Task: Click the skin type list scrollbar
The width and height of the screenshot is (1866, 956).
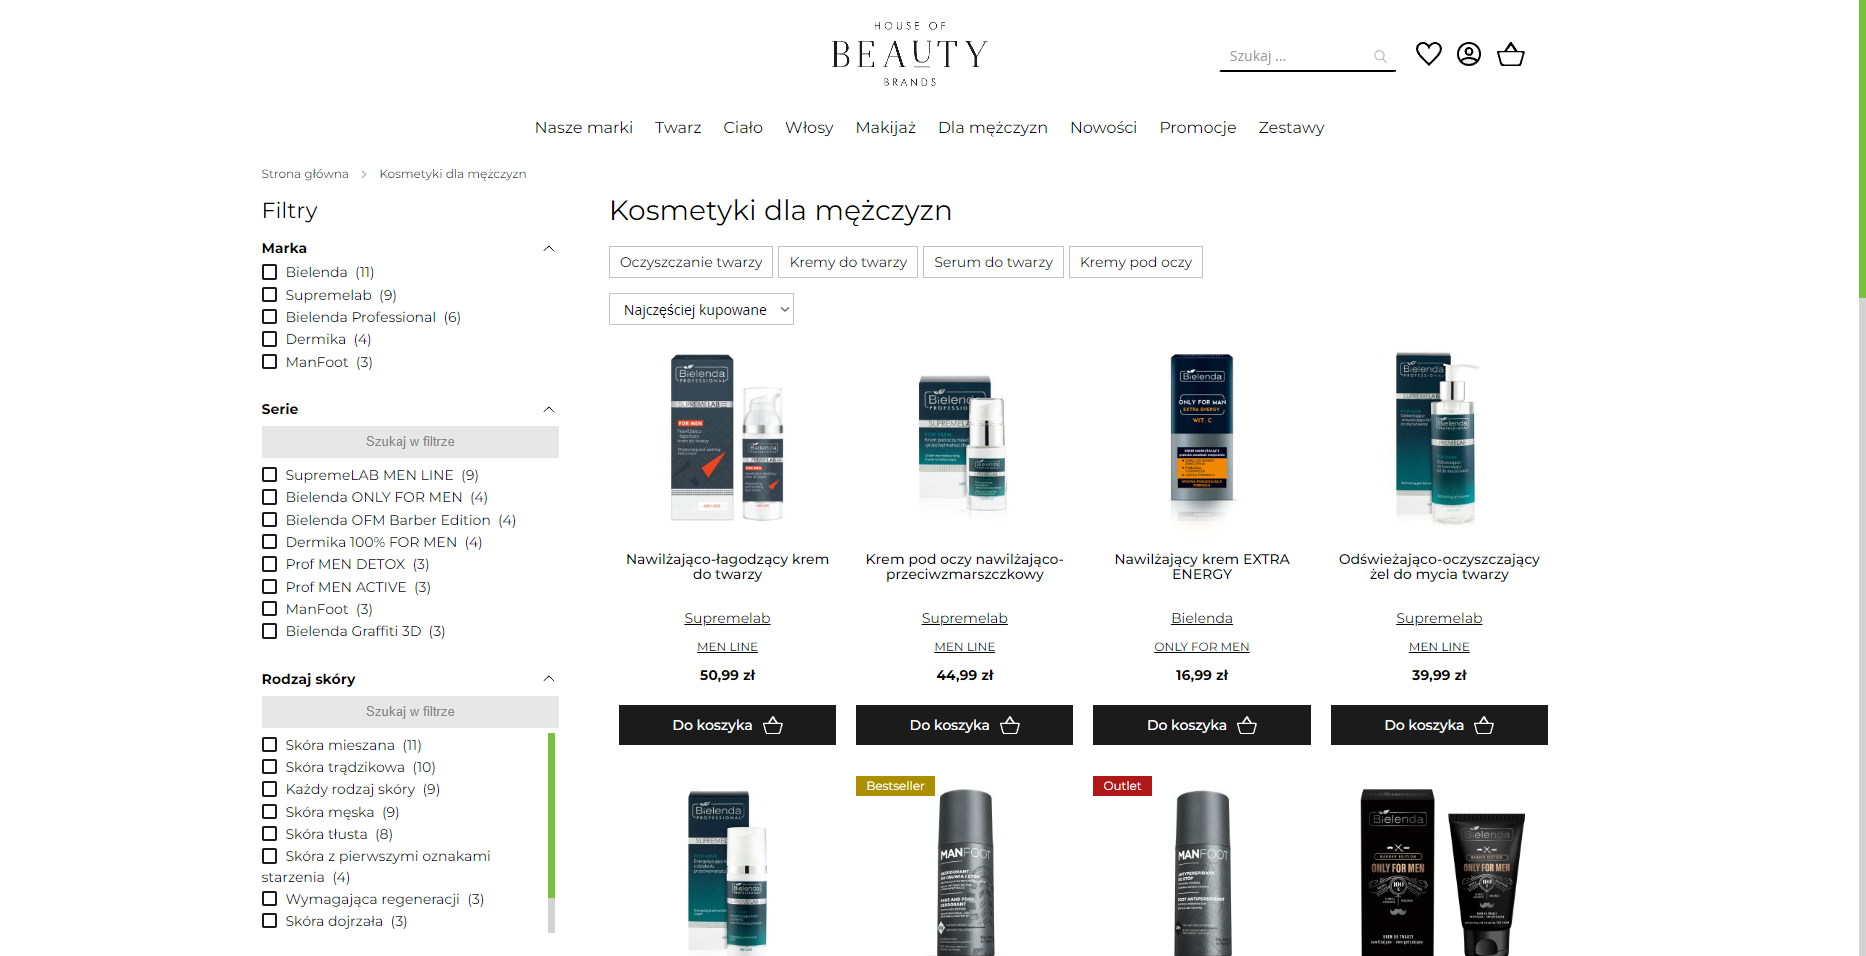Action: pos(551,815)
